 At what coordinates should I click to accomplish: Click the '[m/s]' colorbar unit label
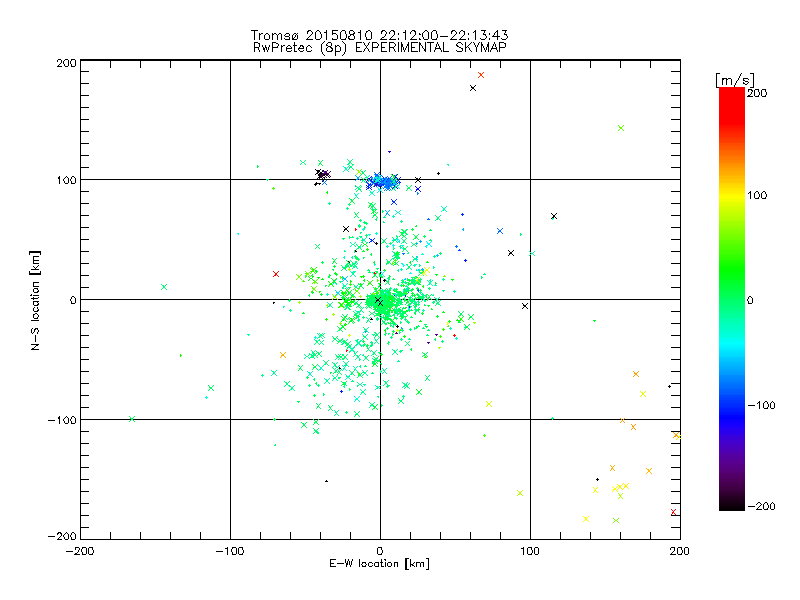pyautogui.click(x=734, y=80)
